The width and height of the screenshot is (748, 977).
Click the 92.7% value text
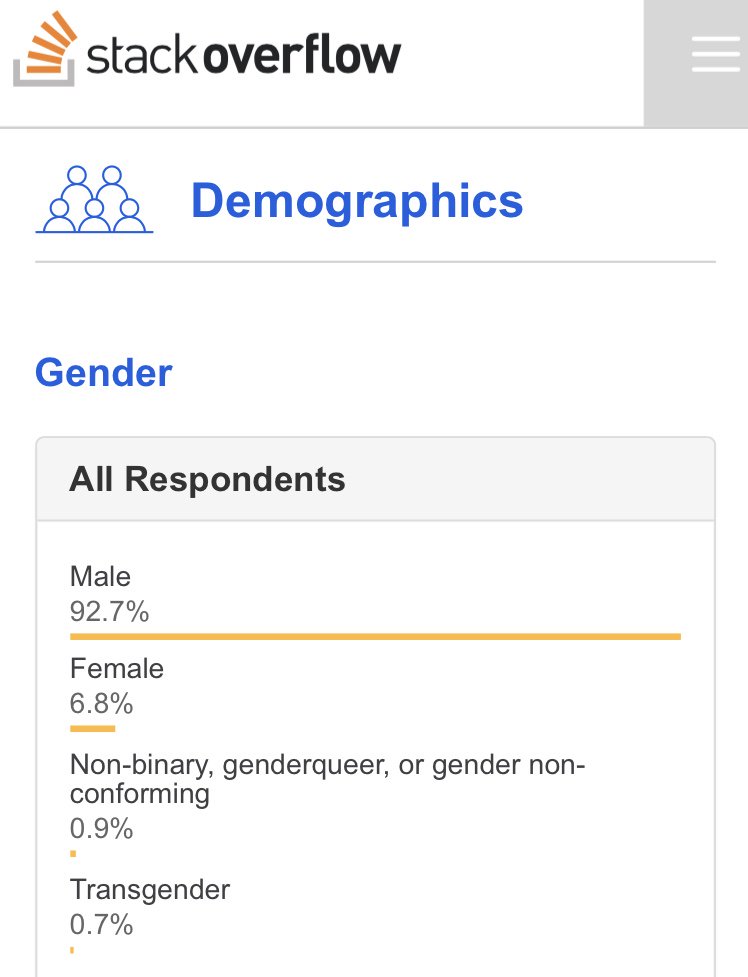click(x=109, y=611)
